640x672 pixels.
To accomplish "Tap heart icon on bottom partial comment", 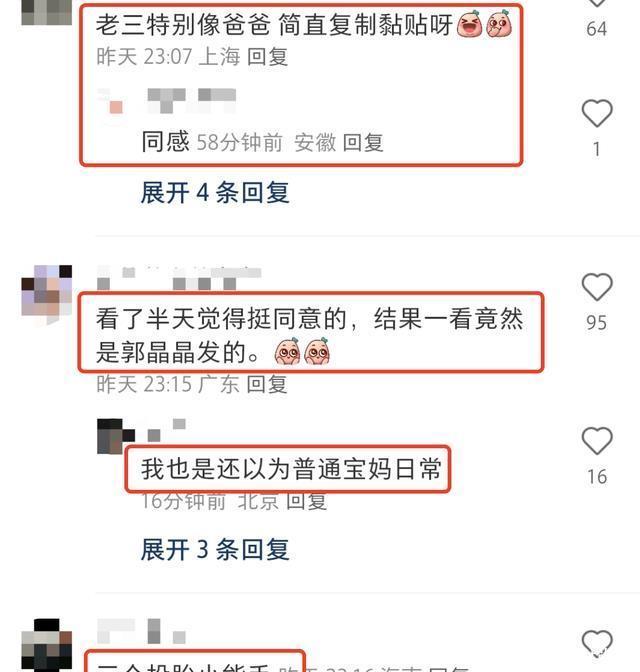I will coord(597,643).
